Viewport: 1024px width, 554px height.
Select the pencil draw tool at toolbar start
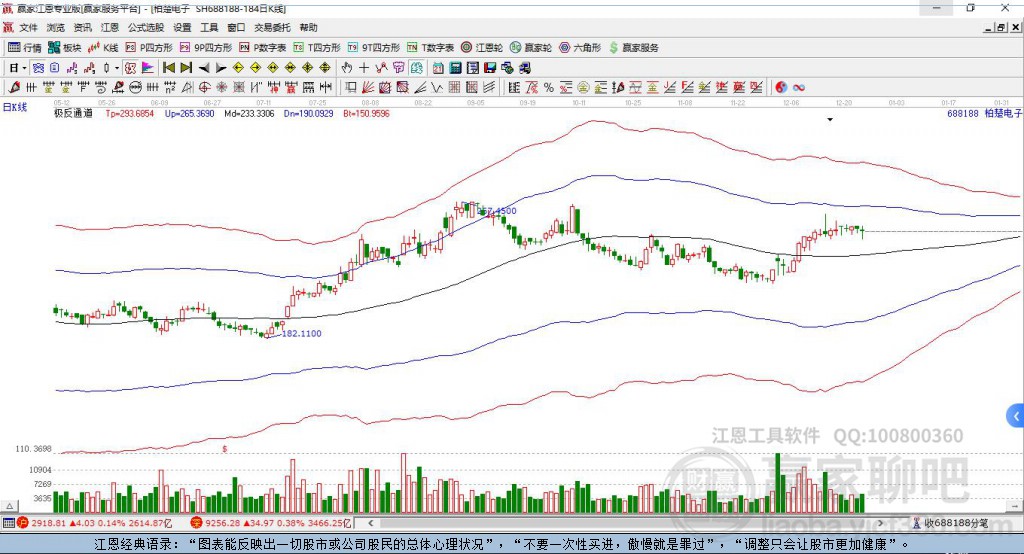pyautogui.click(x=14, y=88)
